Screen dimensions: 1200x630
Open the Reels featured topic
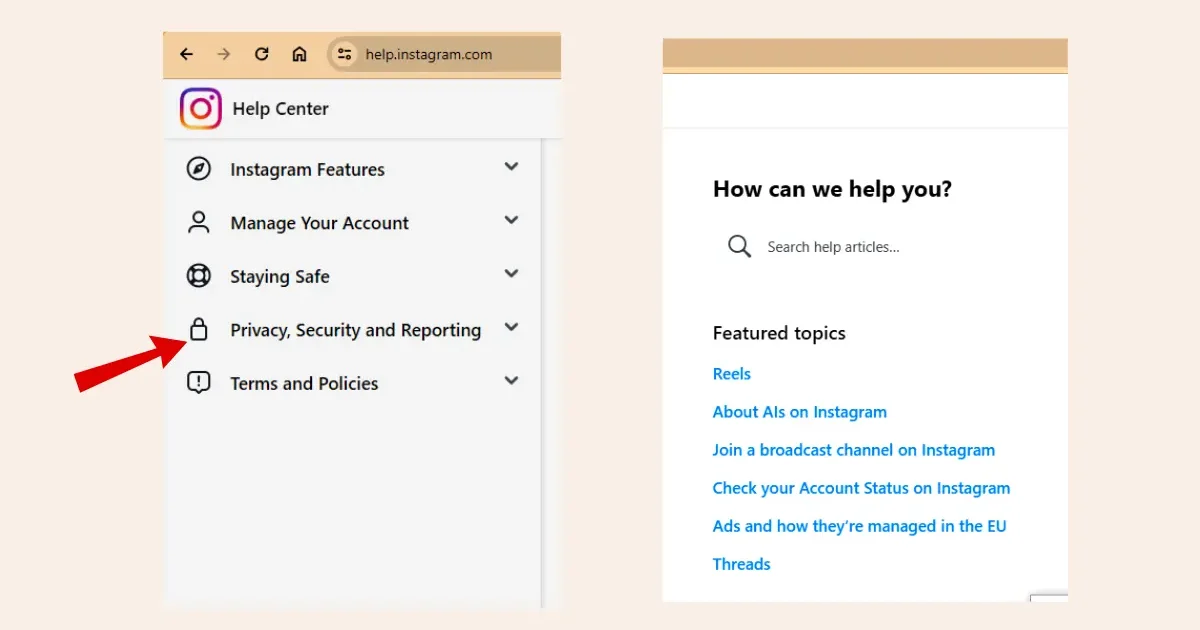pos(731,373)
